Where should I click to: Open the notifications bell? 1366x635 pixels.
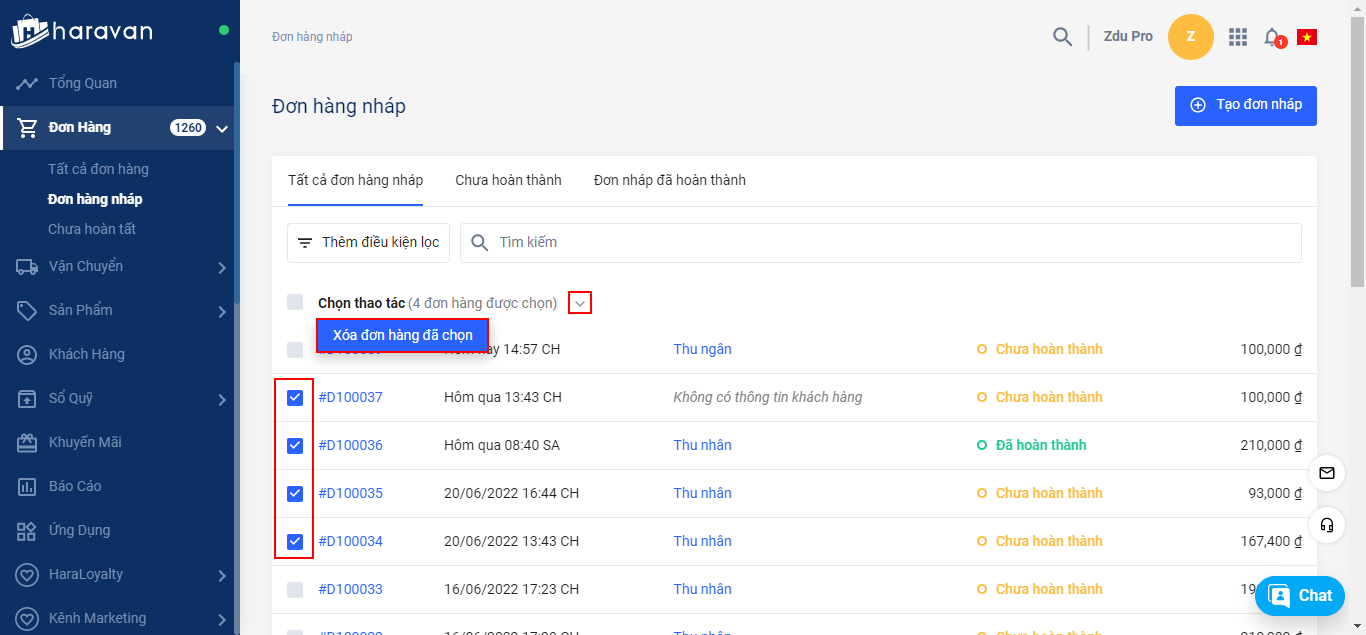1272,37
